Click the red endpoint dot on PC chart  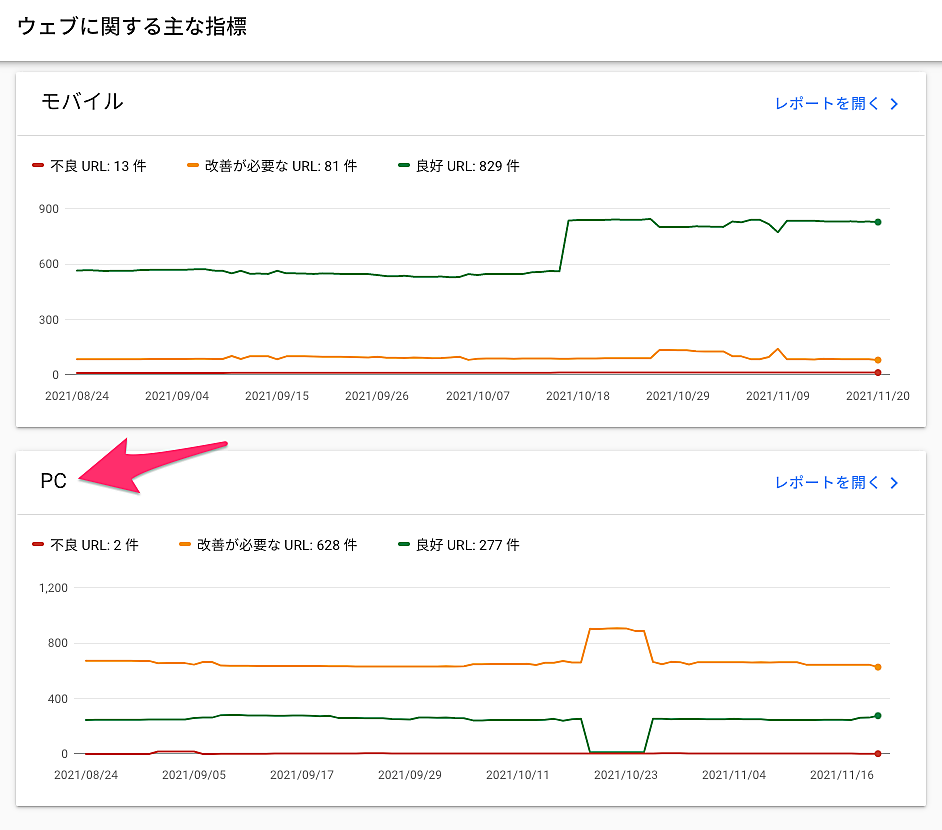coord(878,753)
